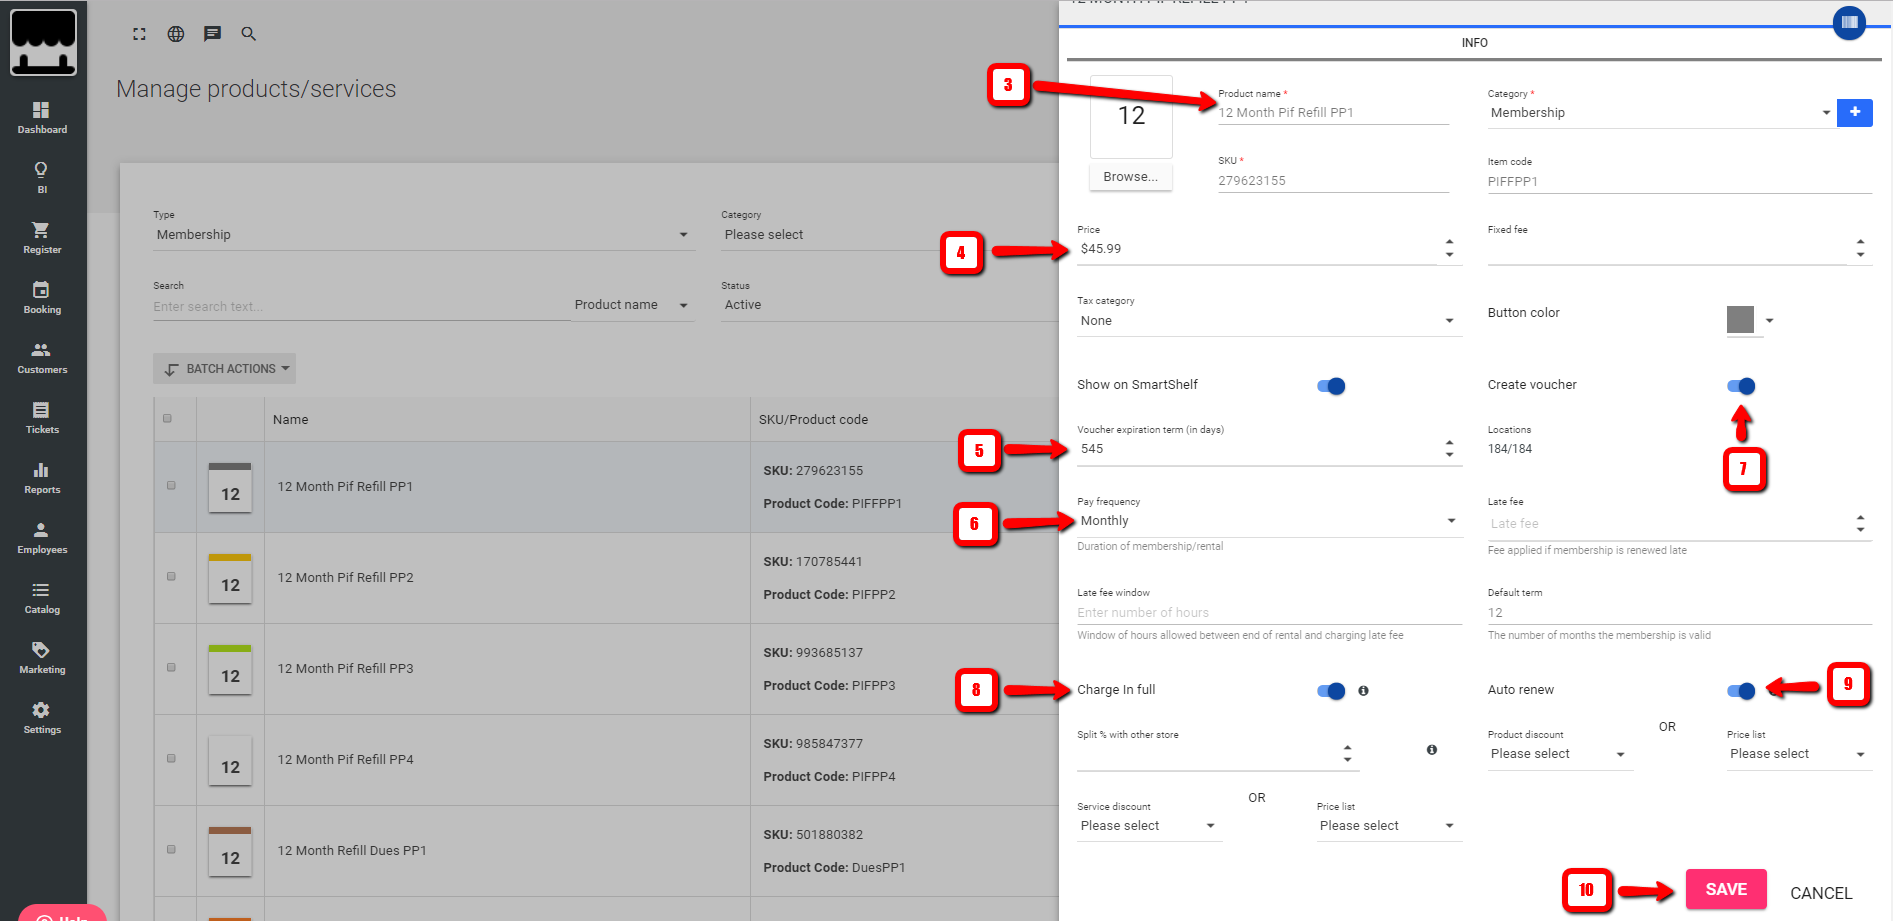Check the 12 Month Pif Refill PP3 row checkbox
The image size is (1893, 921).
[x=171, y=668]
